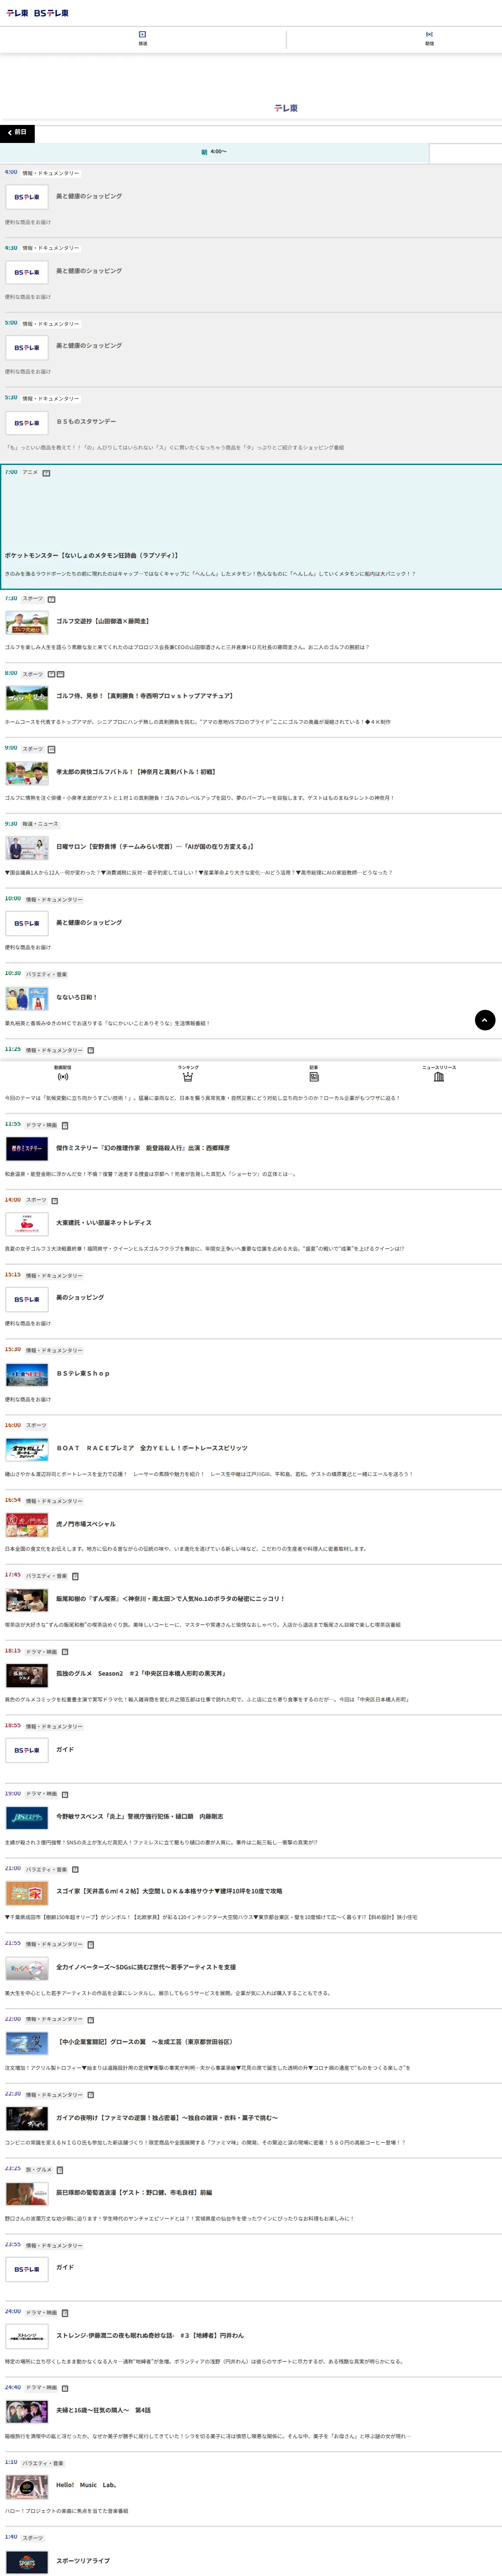Image resolution: width=502 pixels, height=2576 pixels.
Task: Click 虎ノ門市場スペシャル thumbnail
Action: click(27, 1525)
